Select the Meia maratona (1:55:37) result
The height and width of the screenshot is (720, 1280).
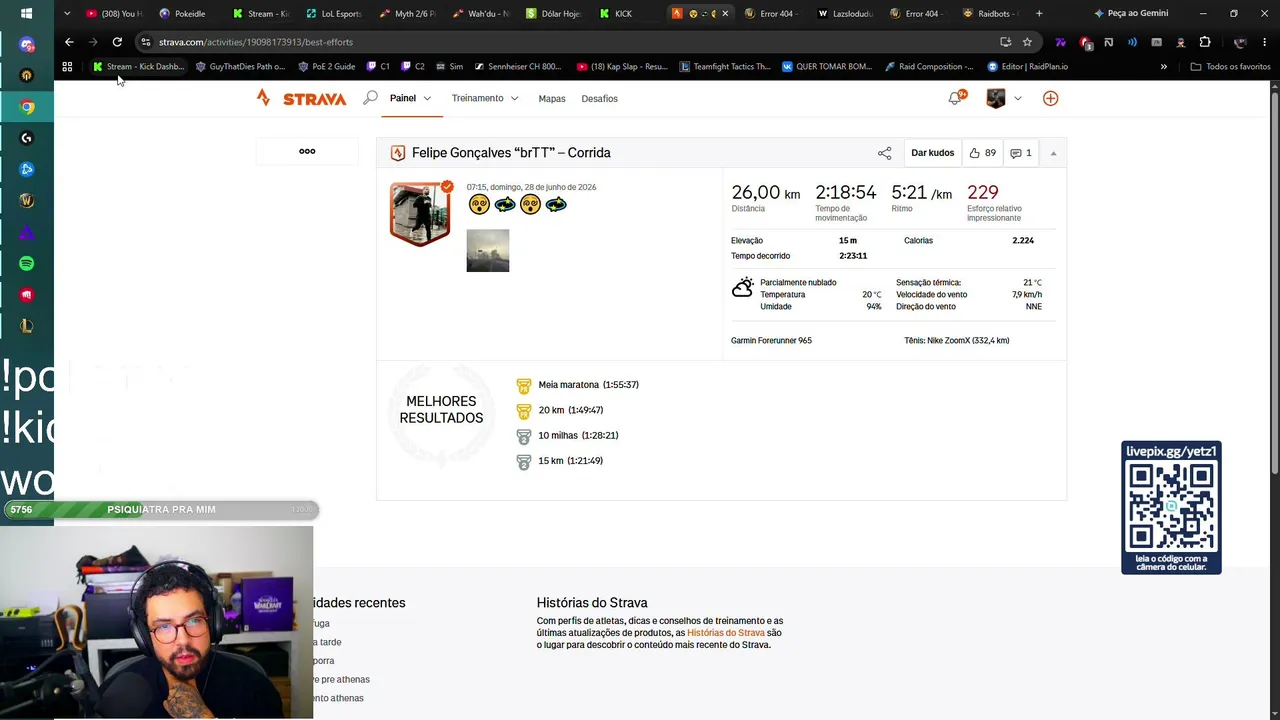pyautogui.click(x=588, y=385)
